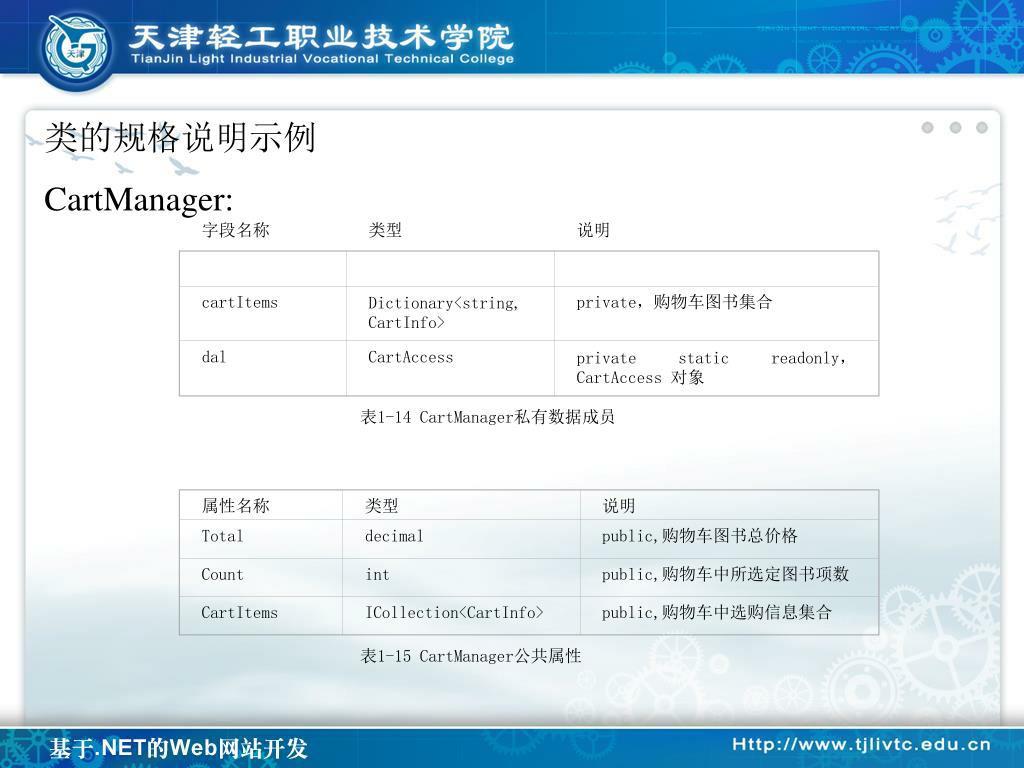Click the 表1-15 CartManager公共属性 caption

click(x=470, y=656)
